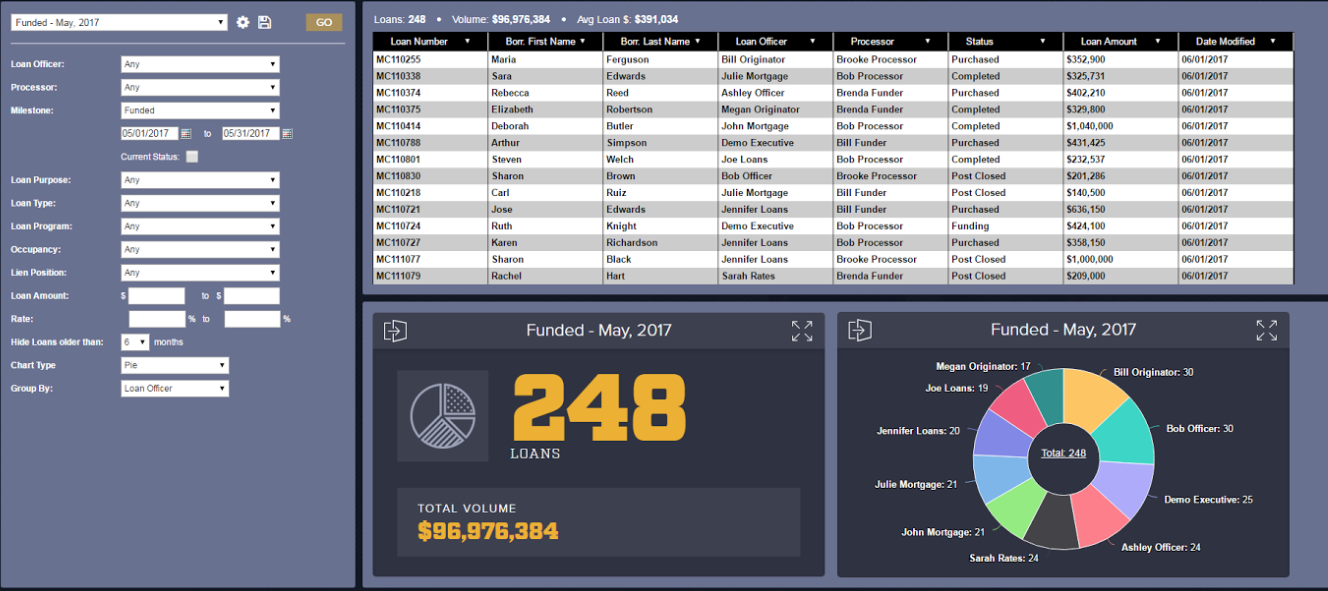Screen dimensions: 1328x591
Task: Open the Occupancy dropdown
Action: click(x=200, y=249)
